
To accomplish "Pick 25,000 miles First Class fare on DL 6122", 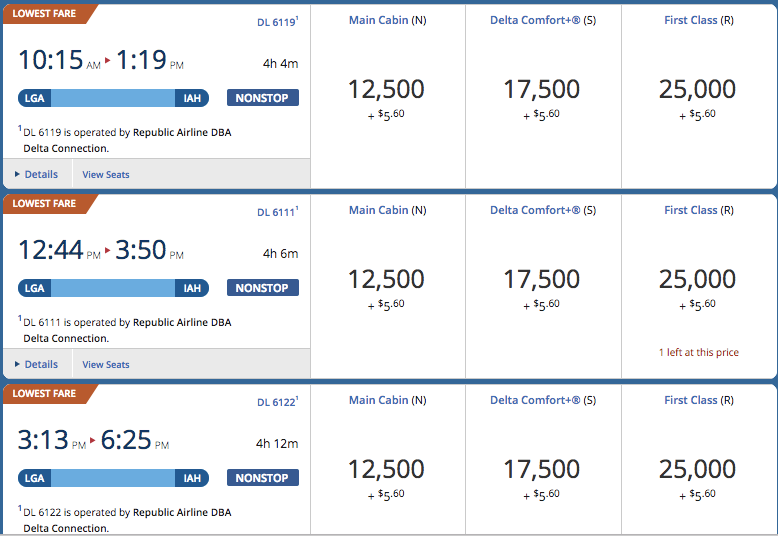I will tap(697, 478).
